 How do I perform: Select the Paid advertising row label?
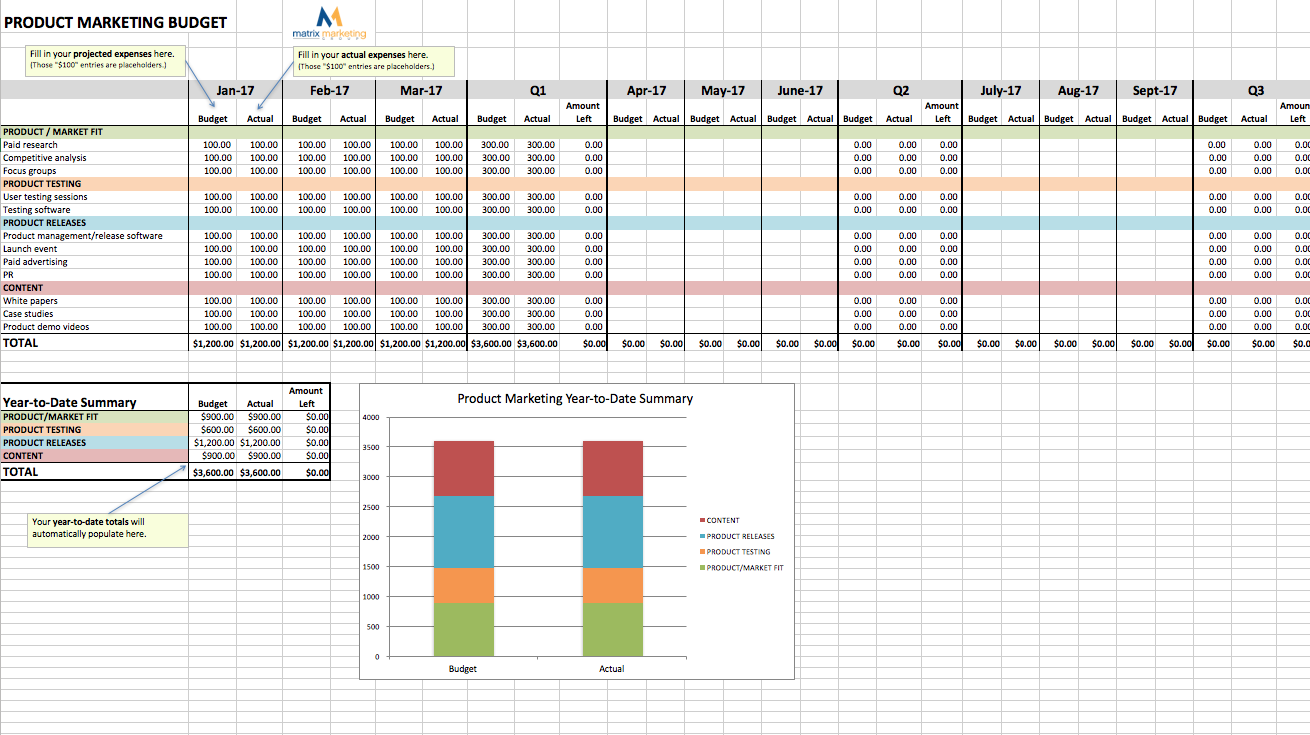click(x=35, y=262)
